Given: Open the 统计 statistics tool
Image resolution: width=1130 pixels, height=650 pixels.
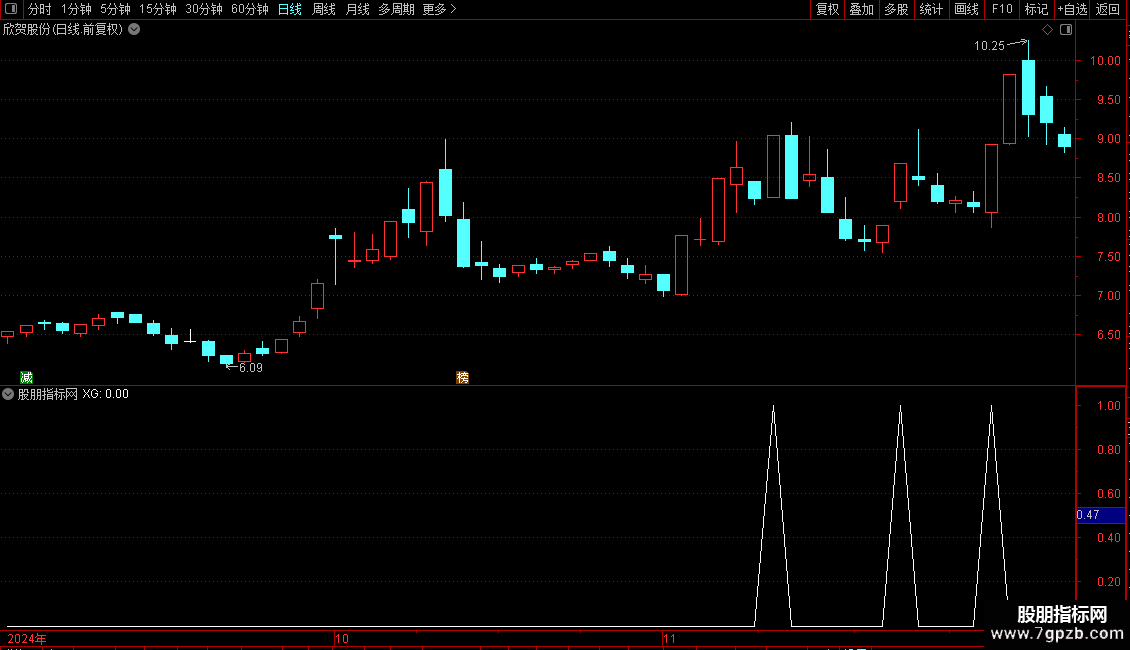Looking at the screenshot, I should point(931,9).
